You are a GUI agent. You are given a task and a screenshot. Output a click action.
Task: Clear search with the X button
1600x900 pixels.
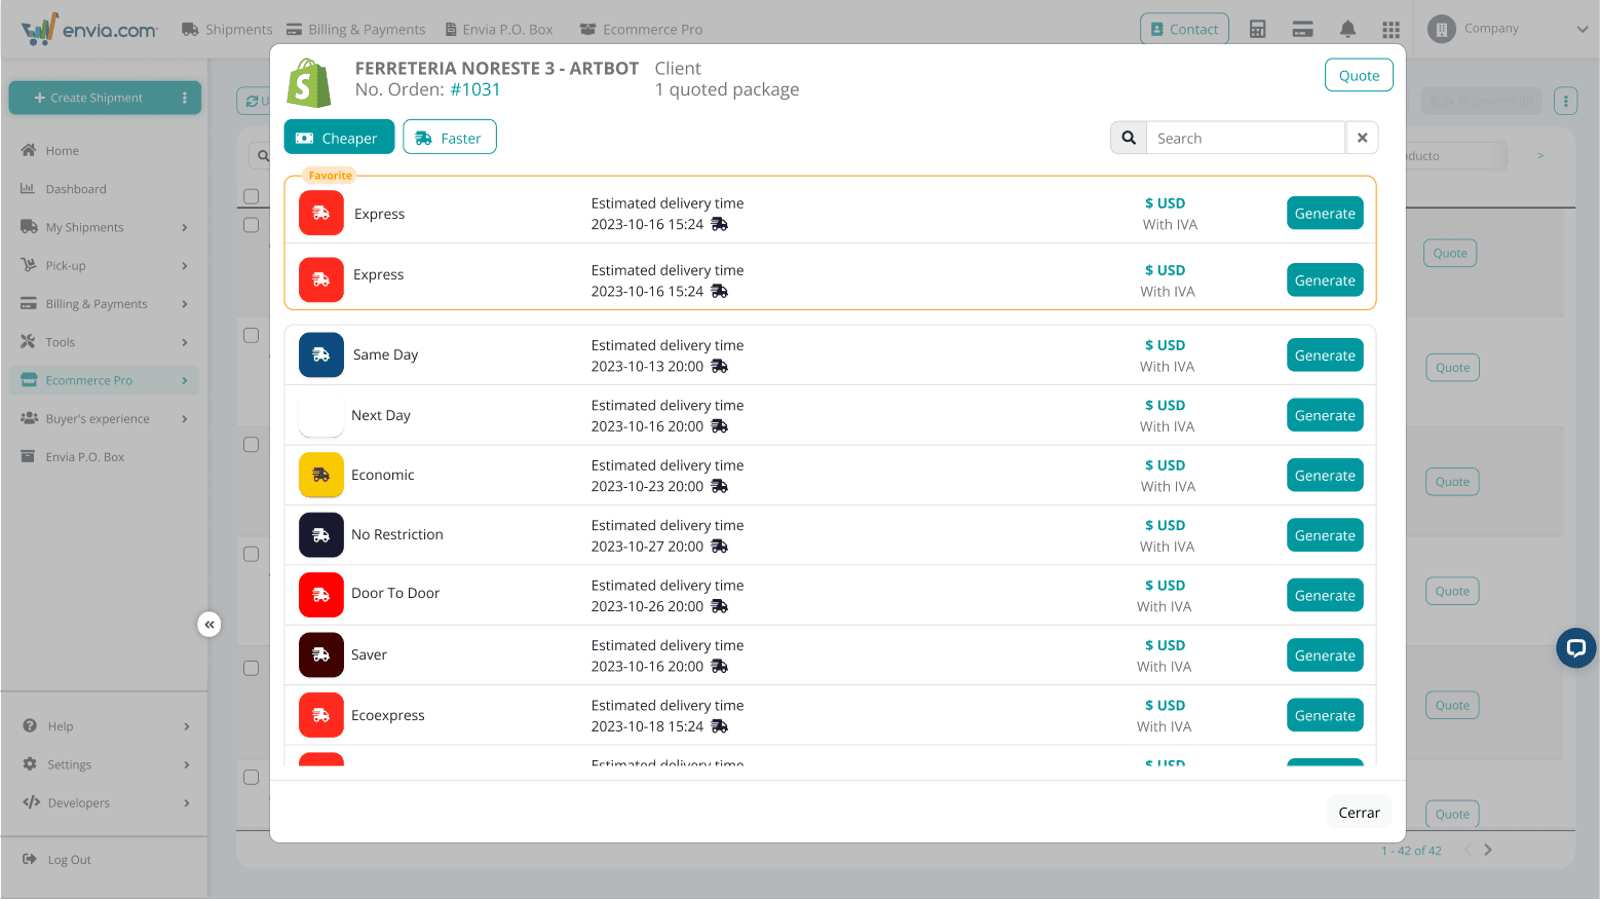(x=1361, y=138)
